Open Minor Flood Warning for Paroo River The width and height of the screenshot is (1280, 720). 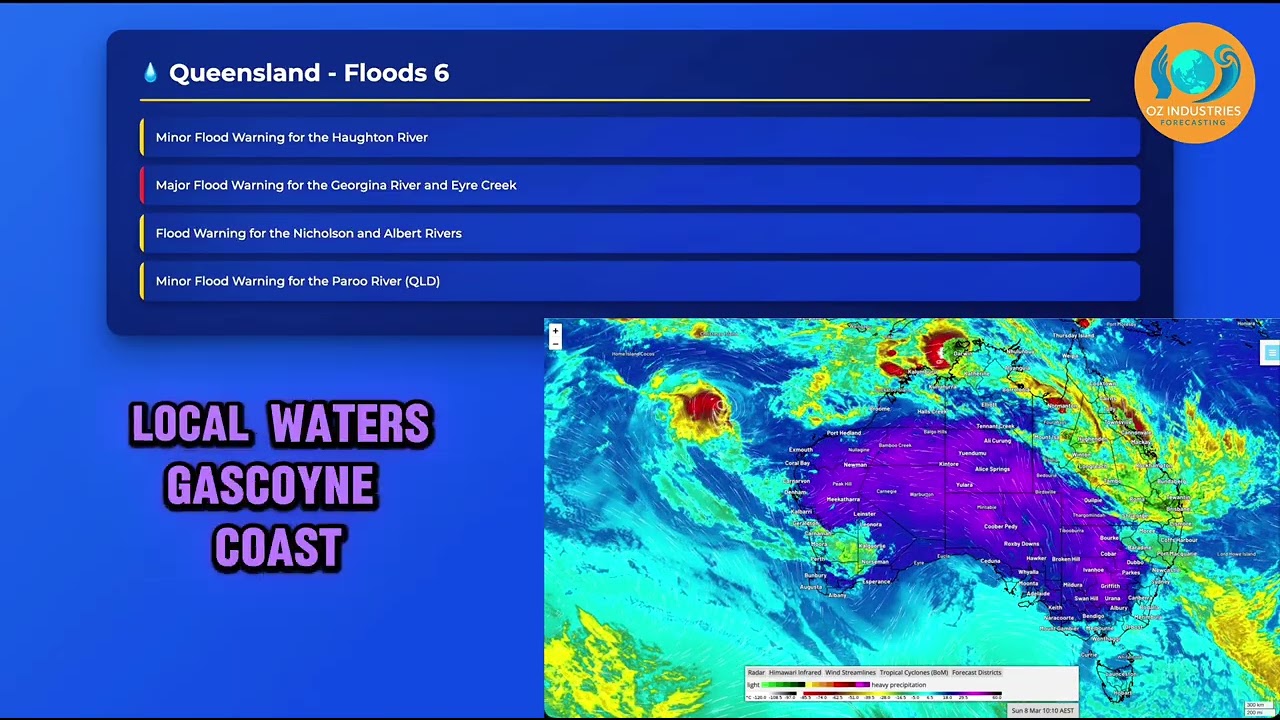pos(640,281)
